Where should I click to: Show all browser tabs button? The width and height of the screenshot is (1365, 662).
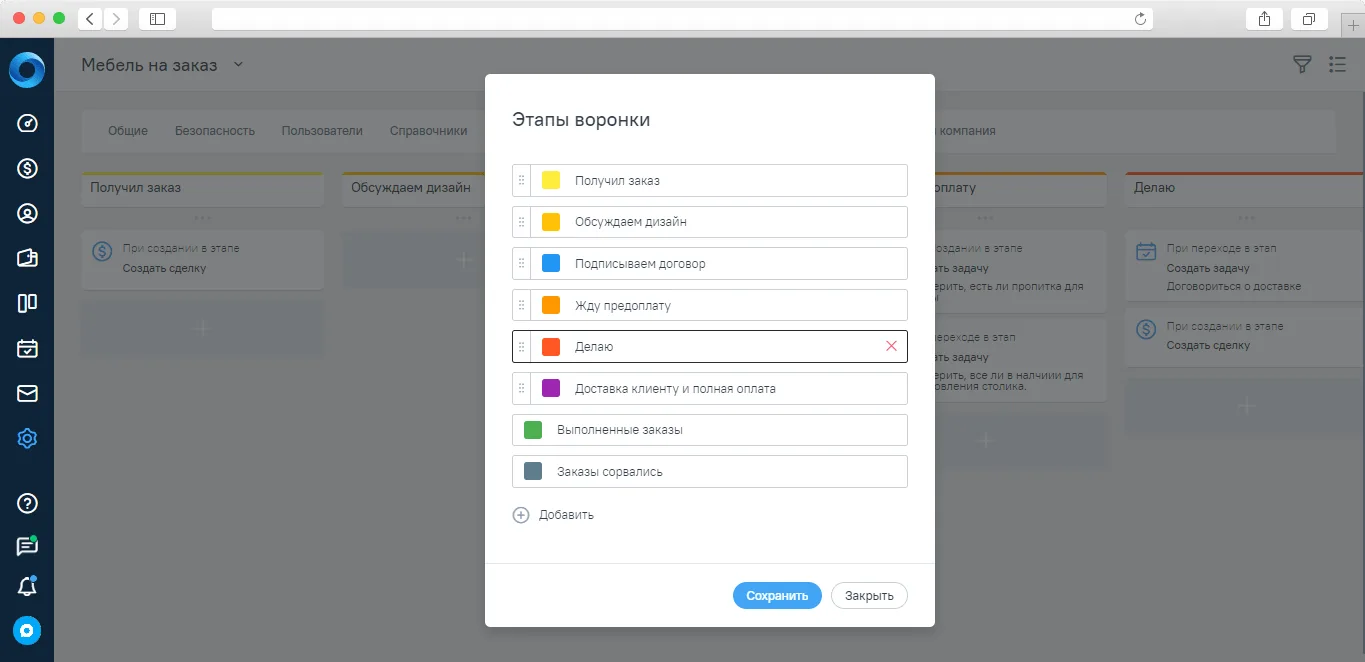[x=1309, y=18]
